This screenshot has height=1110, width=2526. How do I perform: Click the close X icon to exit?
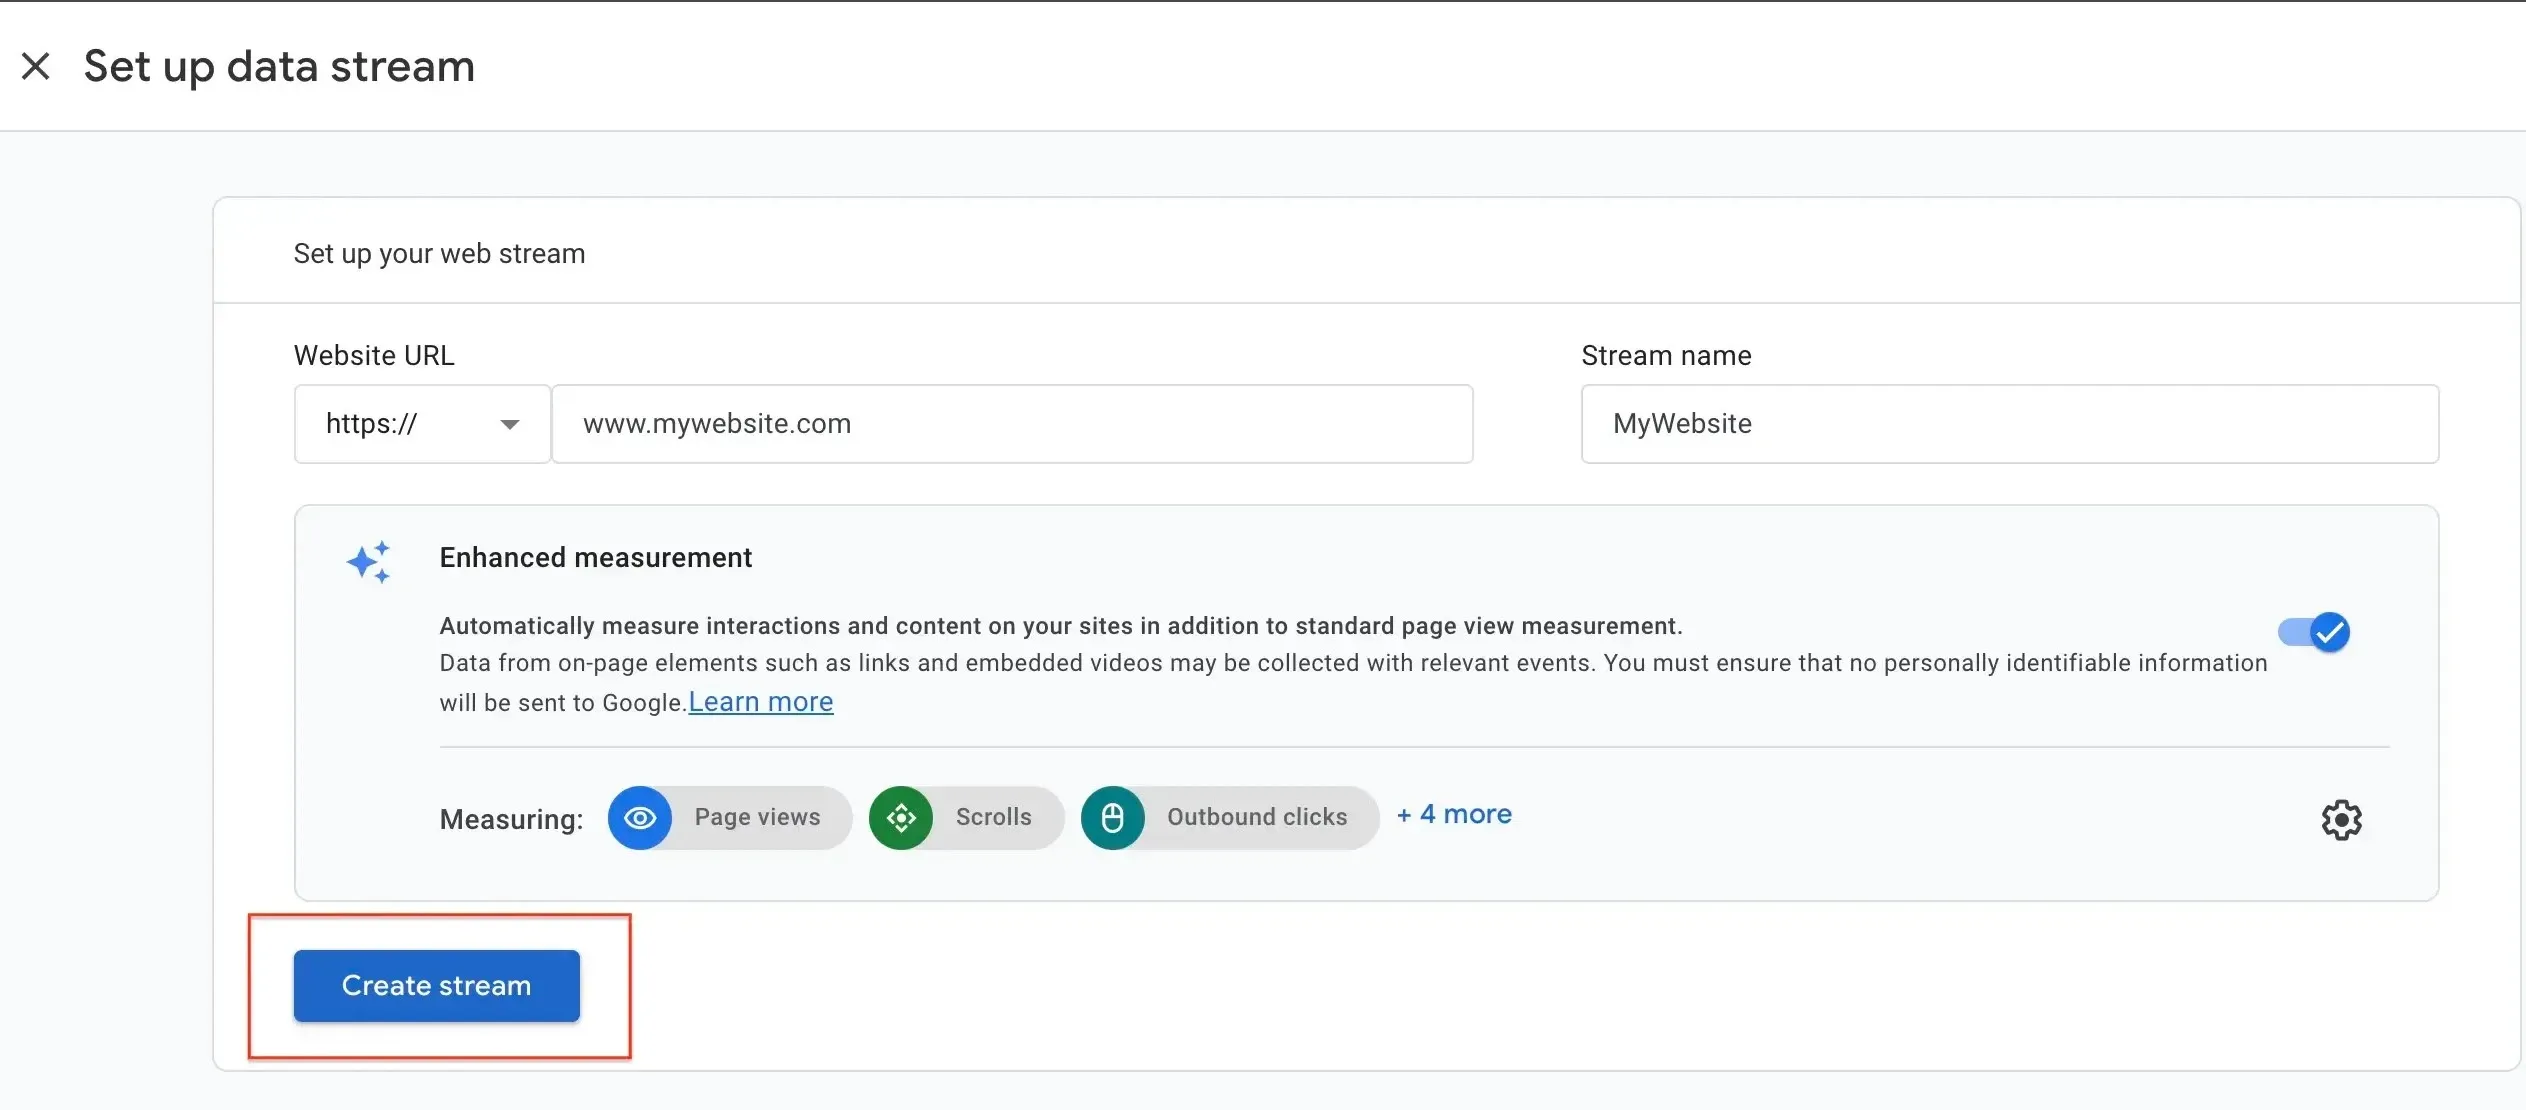coord(34,64)
